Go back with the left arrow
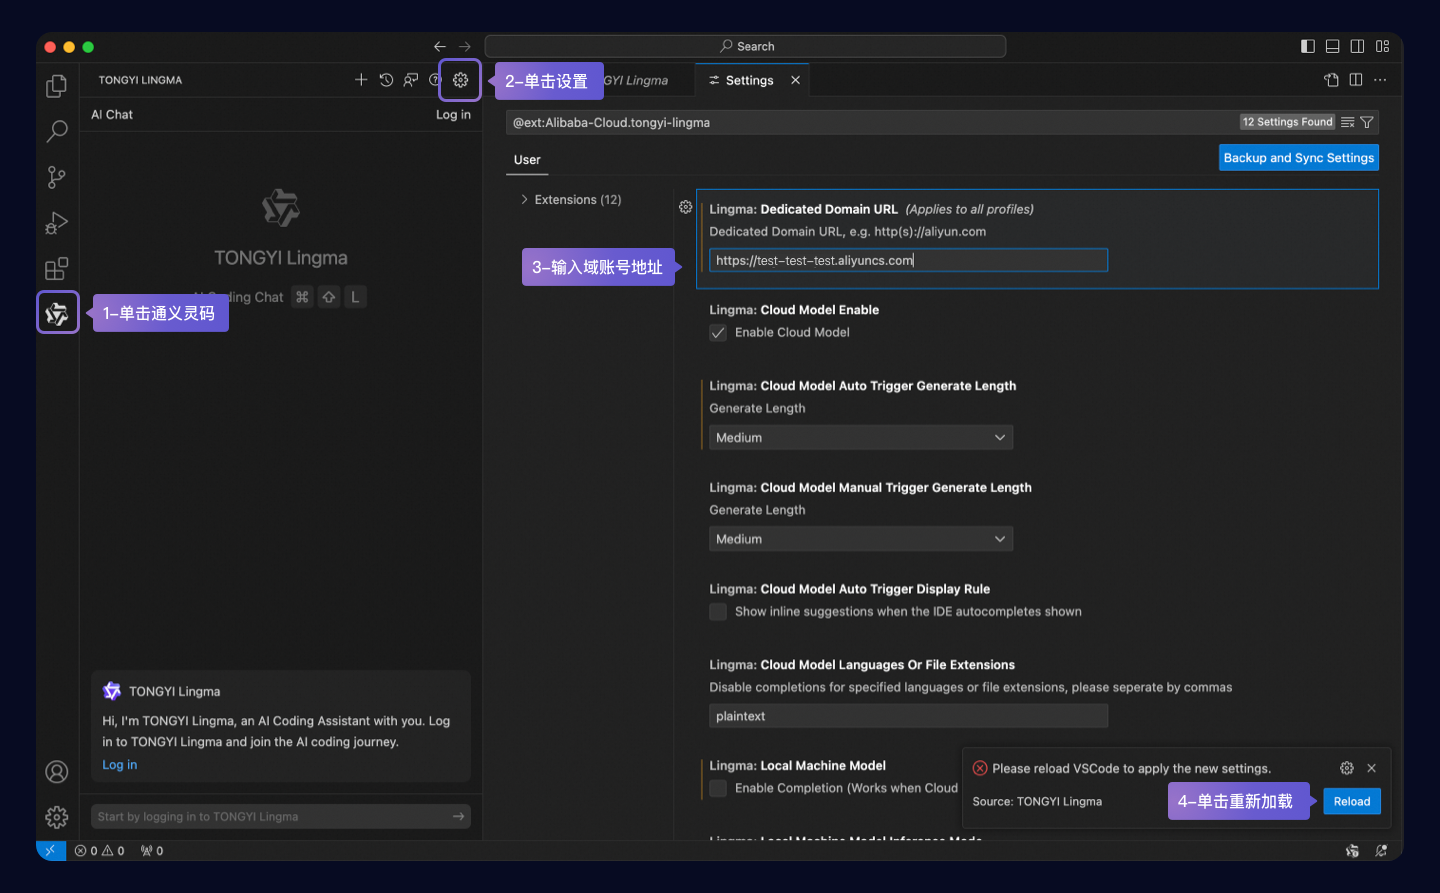The width and height of the screenshot is (1440, 893). 440,46
